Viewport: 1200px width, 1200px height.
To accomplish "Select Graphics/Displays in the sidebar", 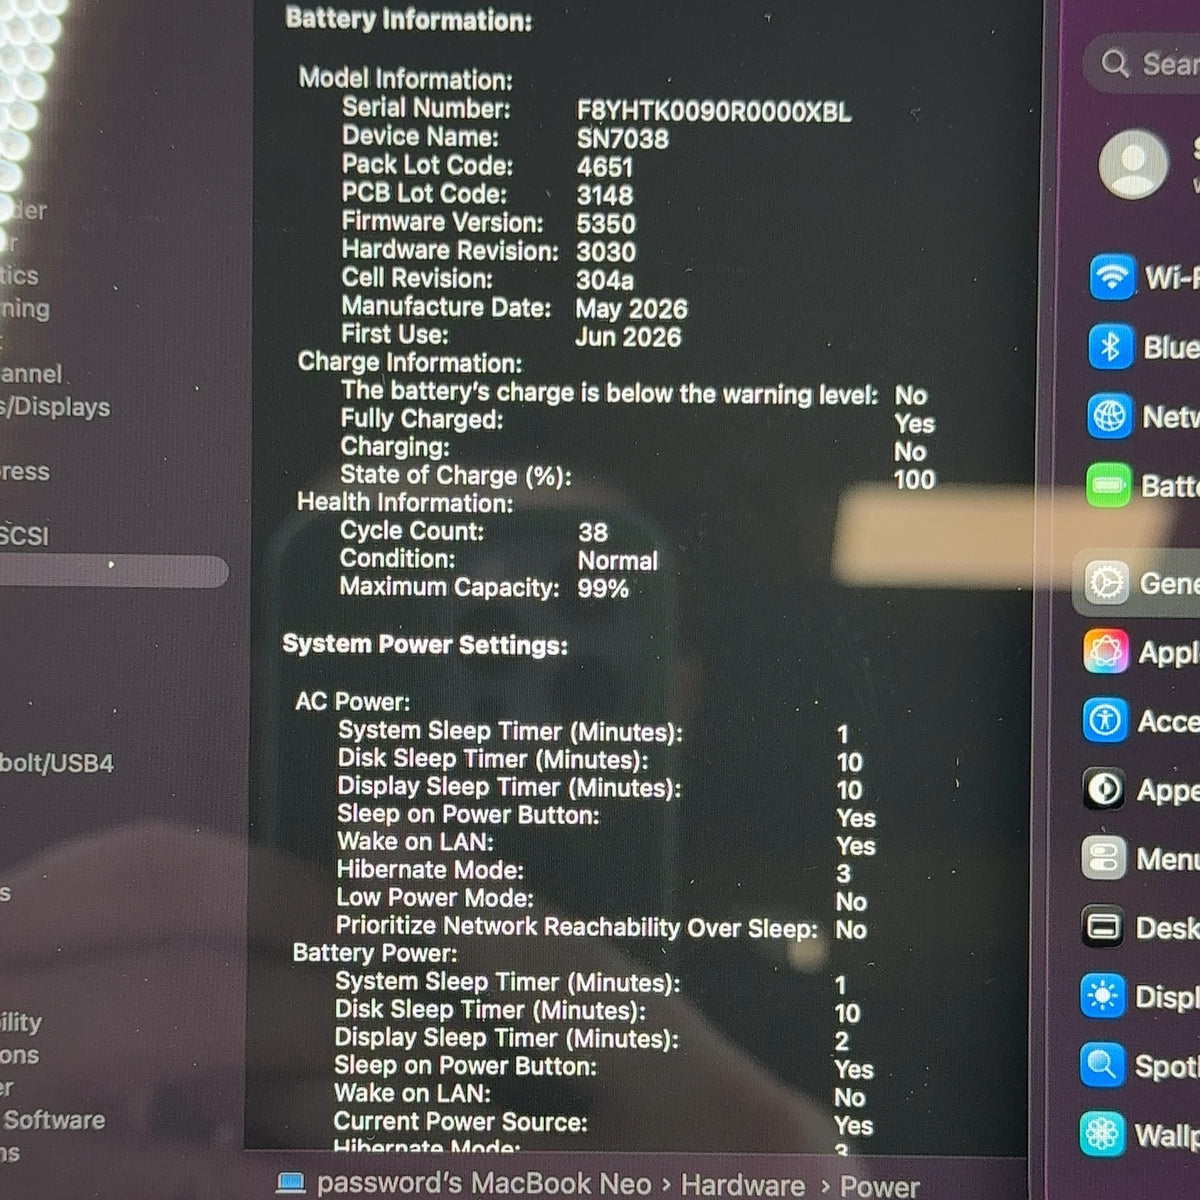I will [x=55, y=407].
